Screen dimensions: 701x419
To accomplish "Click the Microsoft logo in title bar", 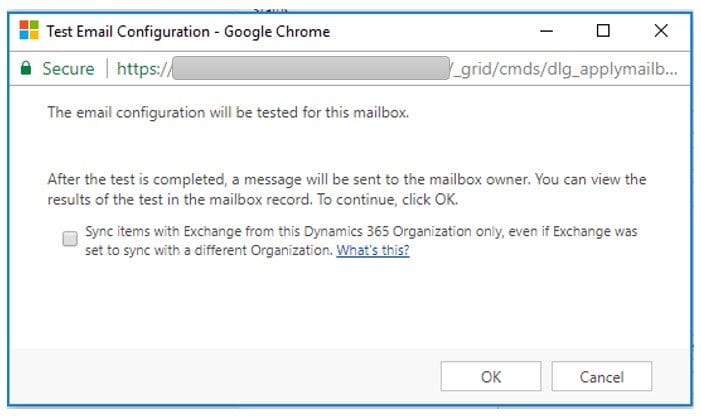I will (x=30, y=31).
